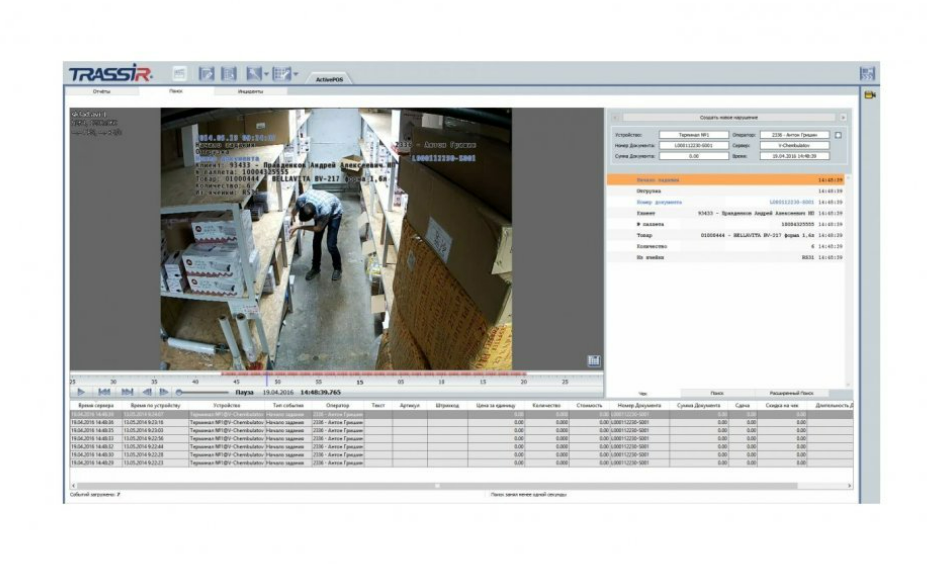Click the playback speed slider
927x564 pixels.
(x=202, y=392)
